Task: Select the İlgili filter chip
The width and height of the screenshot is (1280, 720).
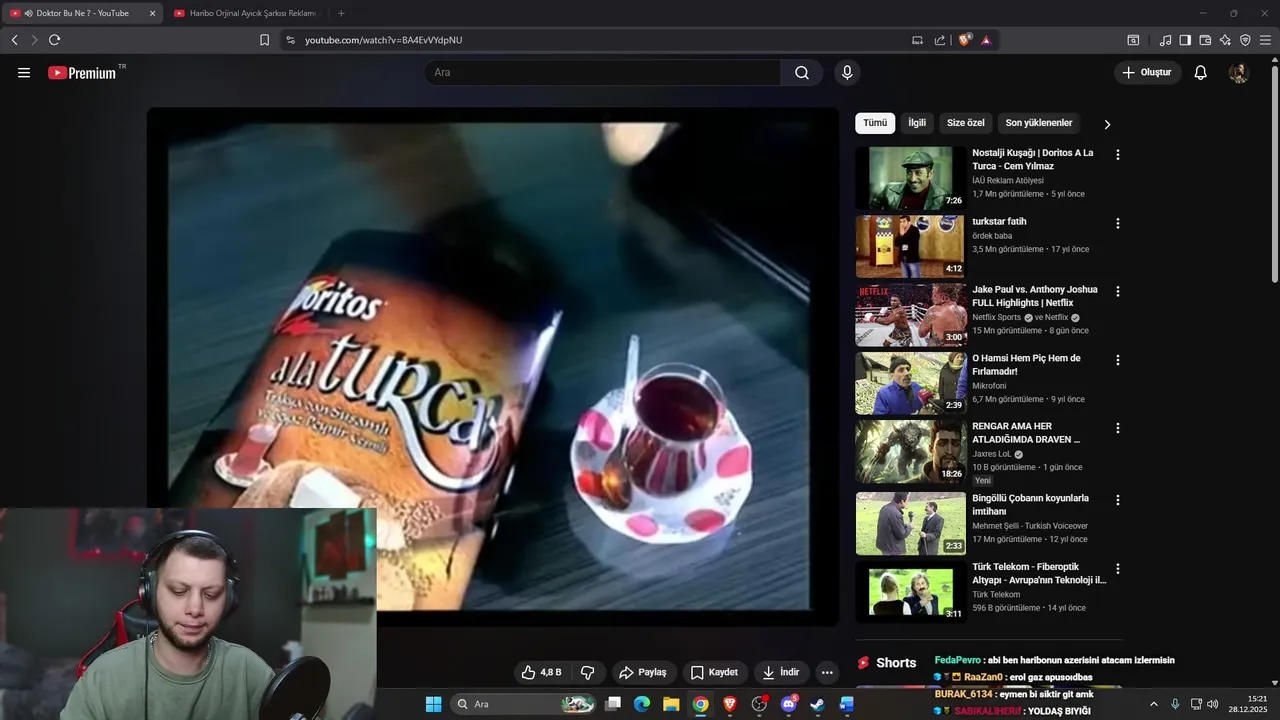Action: (917, 123)
